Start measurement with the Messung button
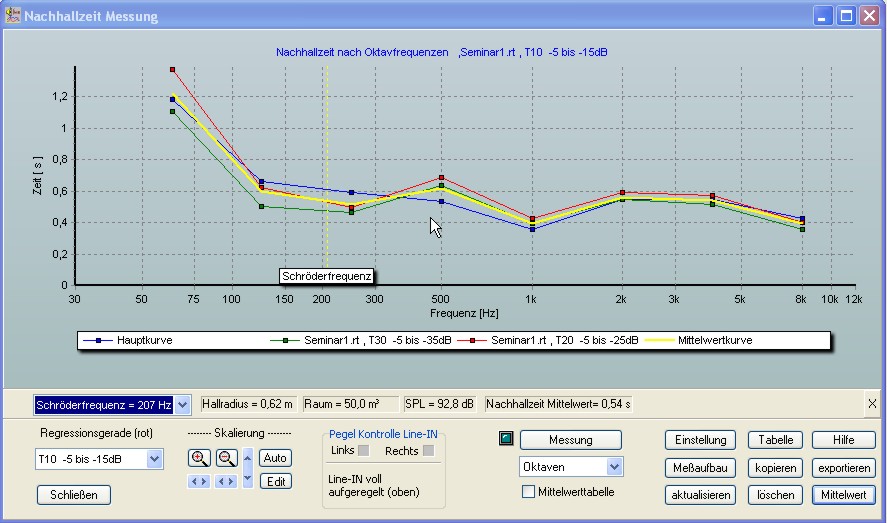 tap(570, 440)
